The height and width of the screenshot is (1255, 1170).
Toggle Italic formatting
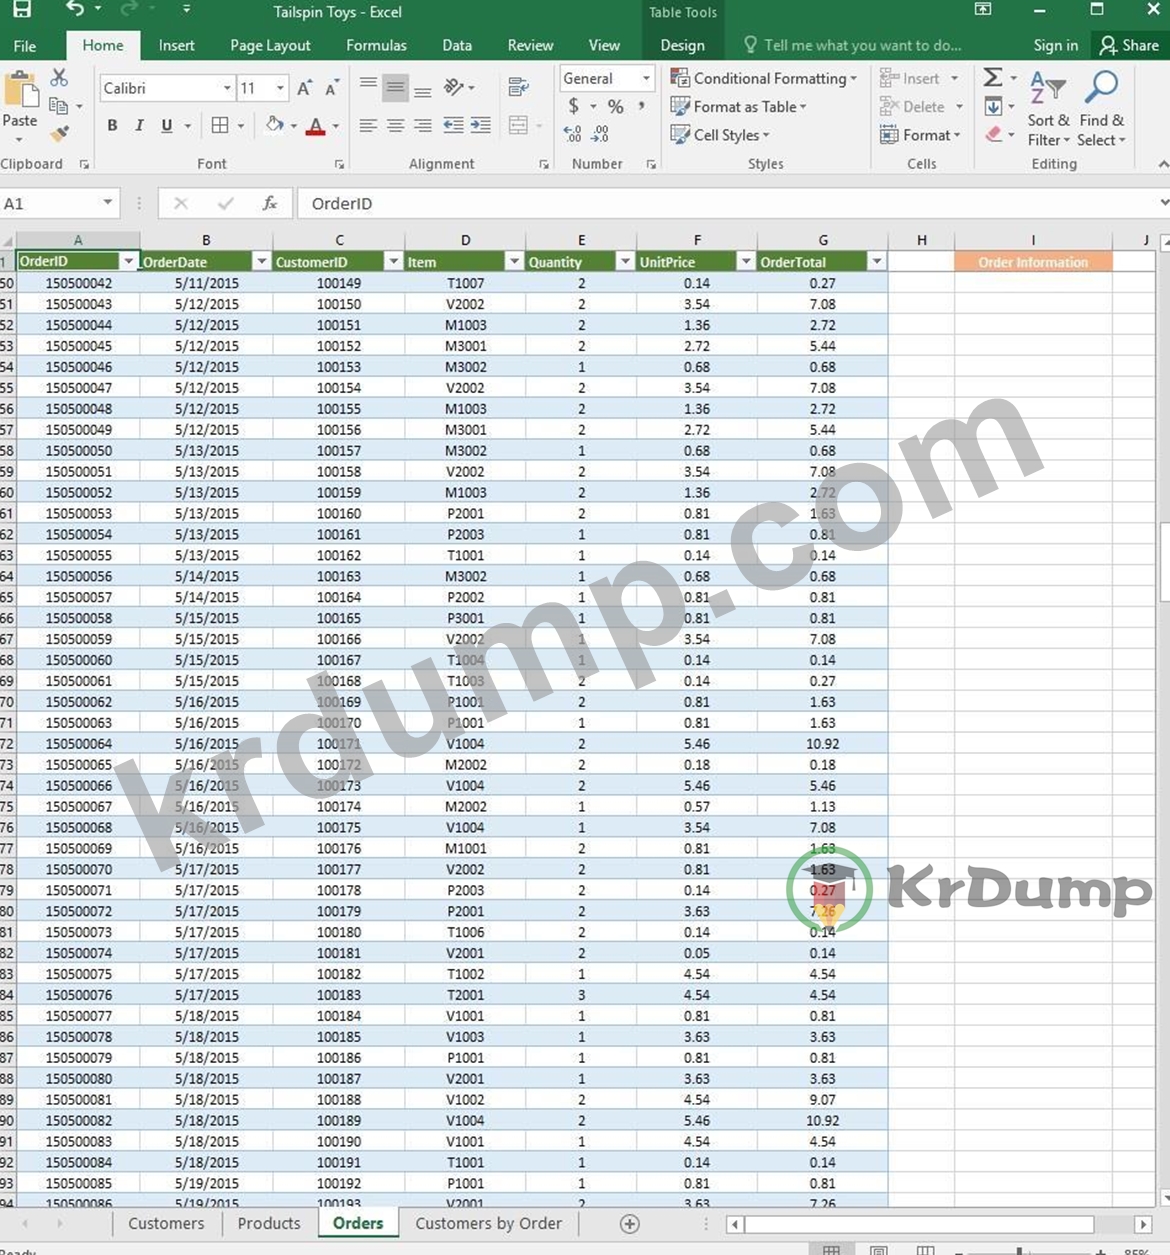click(x=139, y=125)
